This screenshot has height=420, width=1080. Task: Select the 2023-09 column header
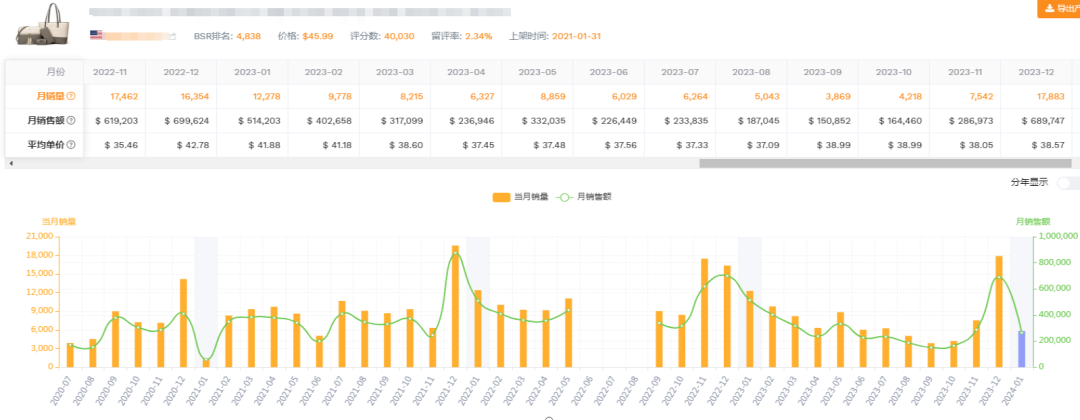coord(822,72)
